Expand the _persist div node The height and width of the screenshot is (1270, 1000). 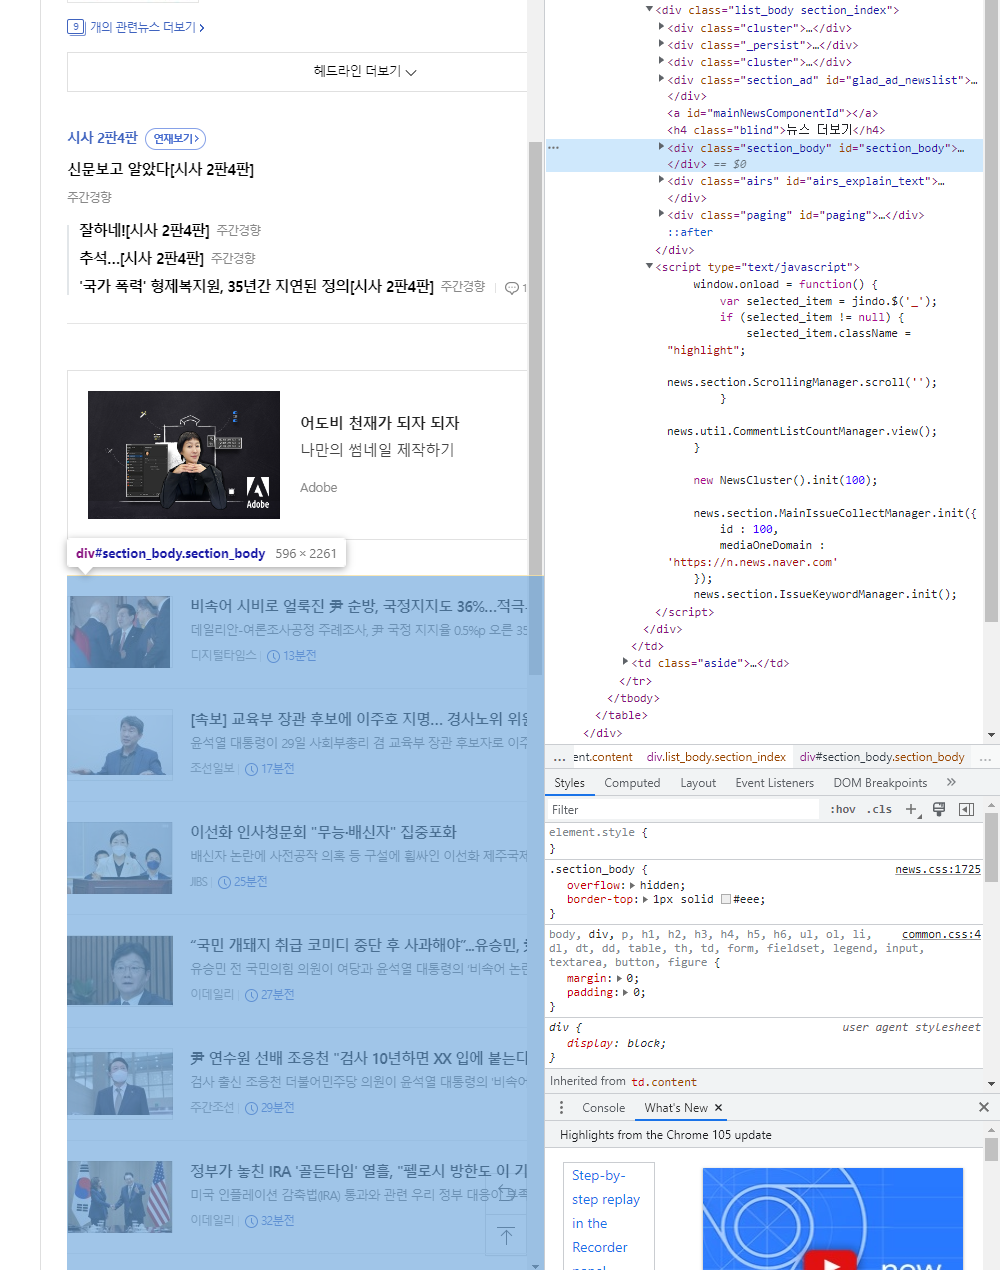pyautogui.click(x=662, y=44)
